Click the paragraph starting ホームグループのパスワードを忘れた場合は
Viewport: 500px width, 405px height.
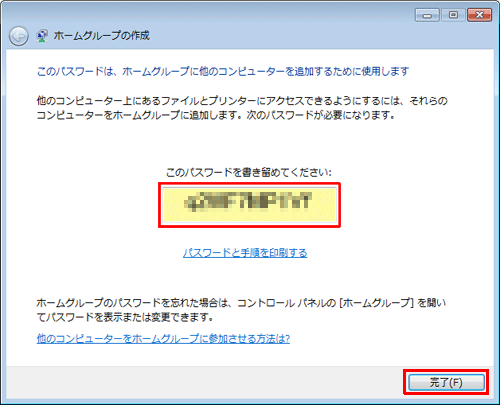[x=241, y=310]
